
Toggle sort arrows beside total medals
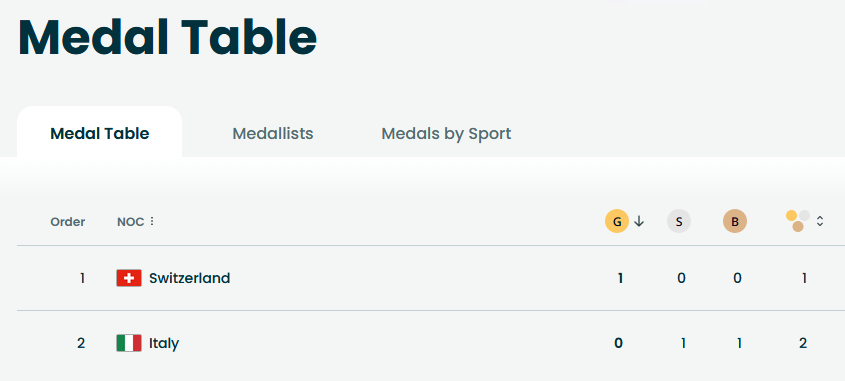tap(820, 221)
